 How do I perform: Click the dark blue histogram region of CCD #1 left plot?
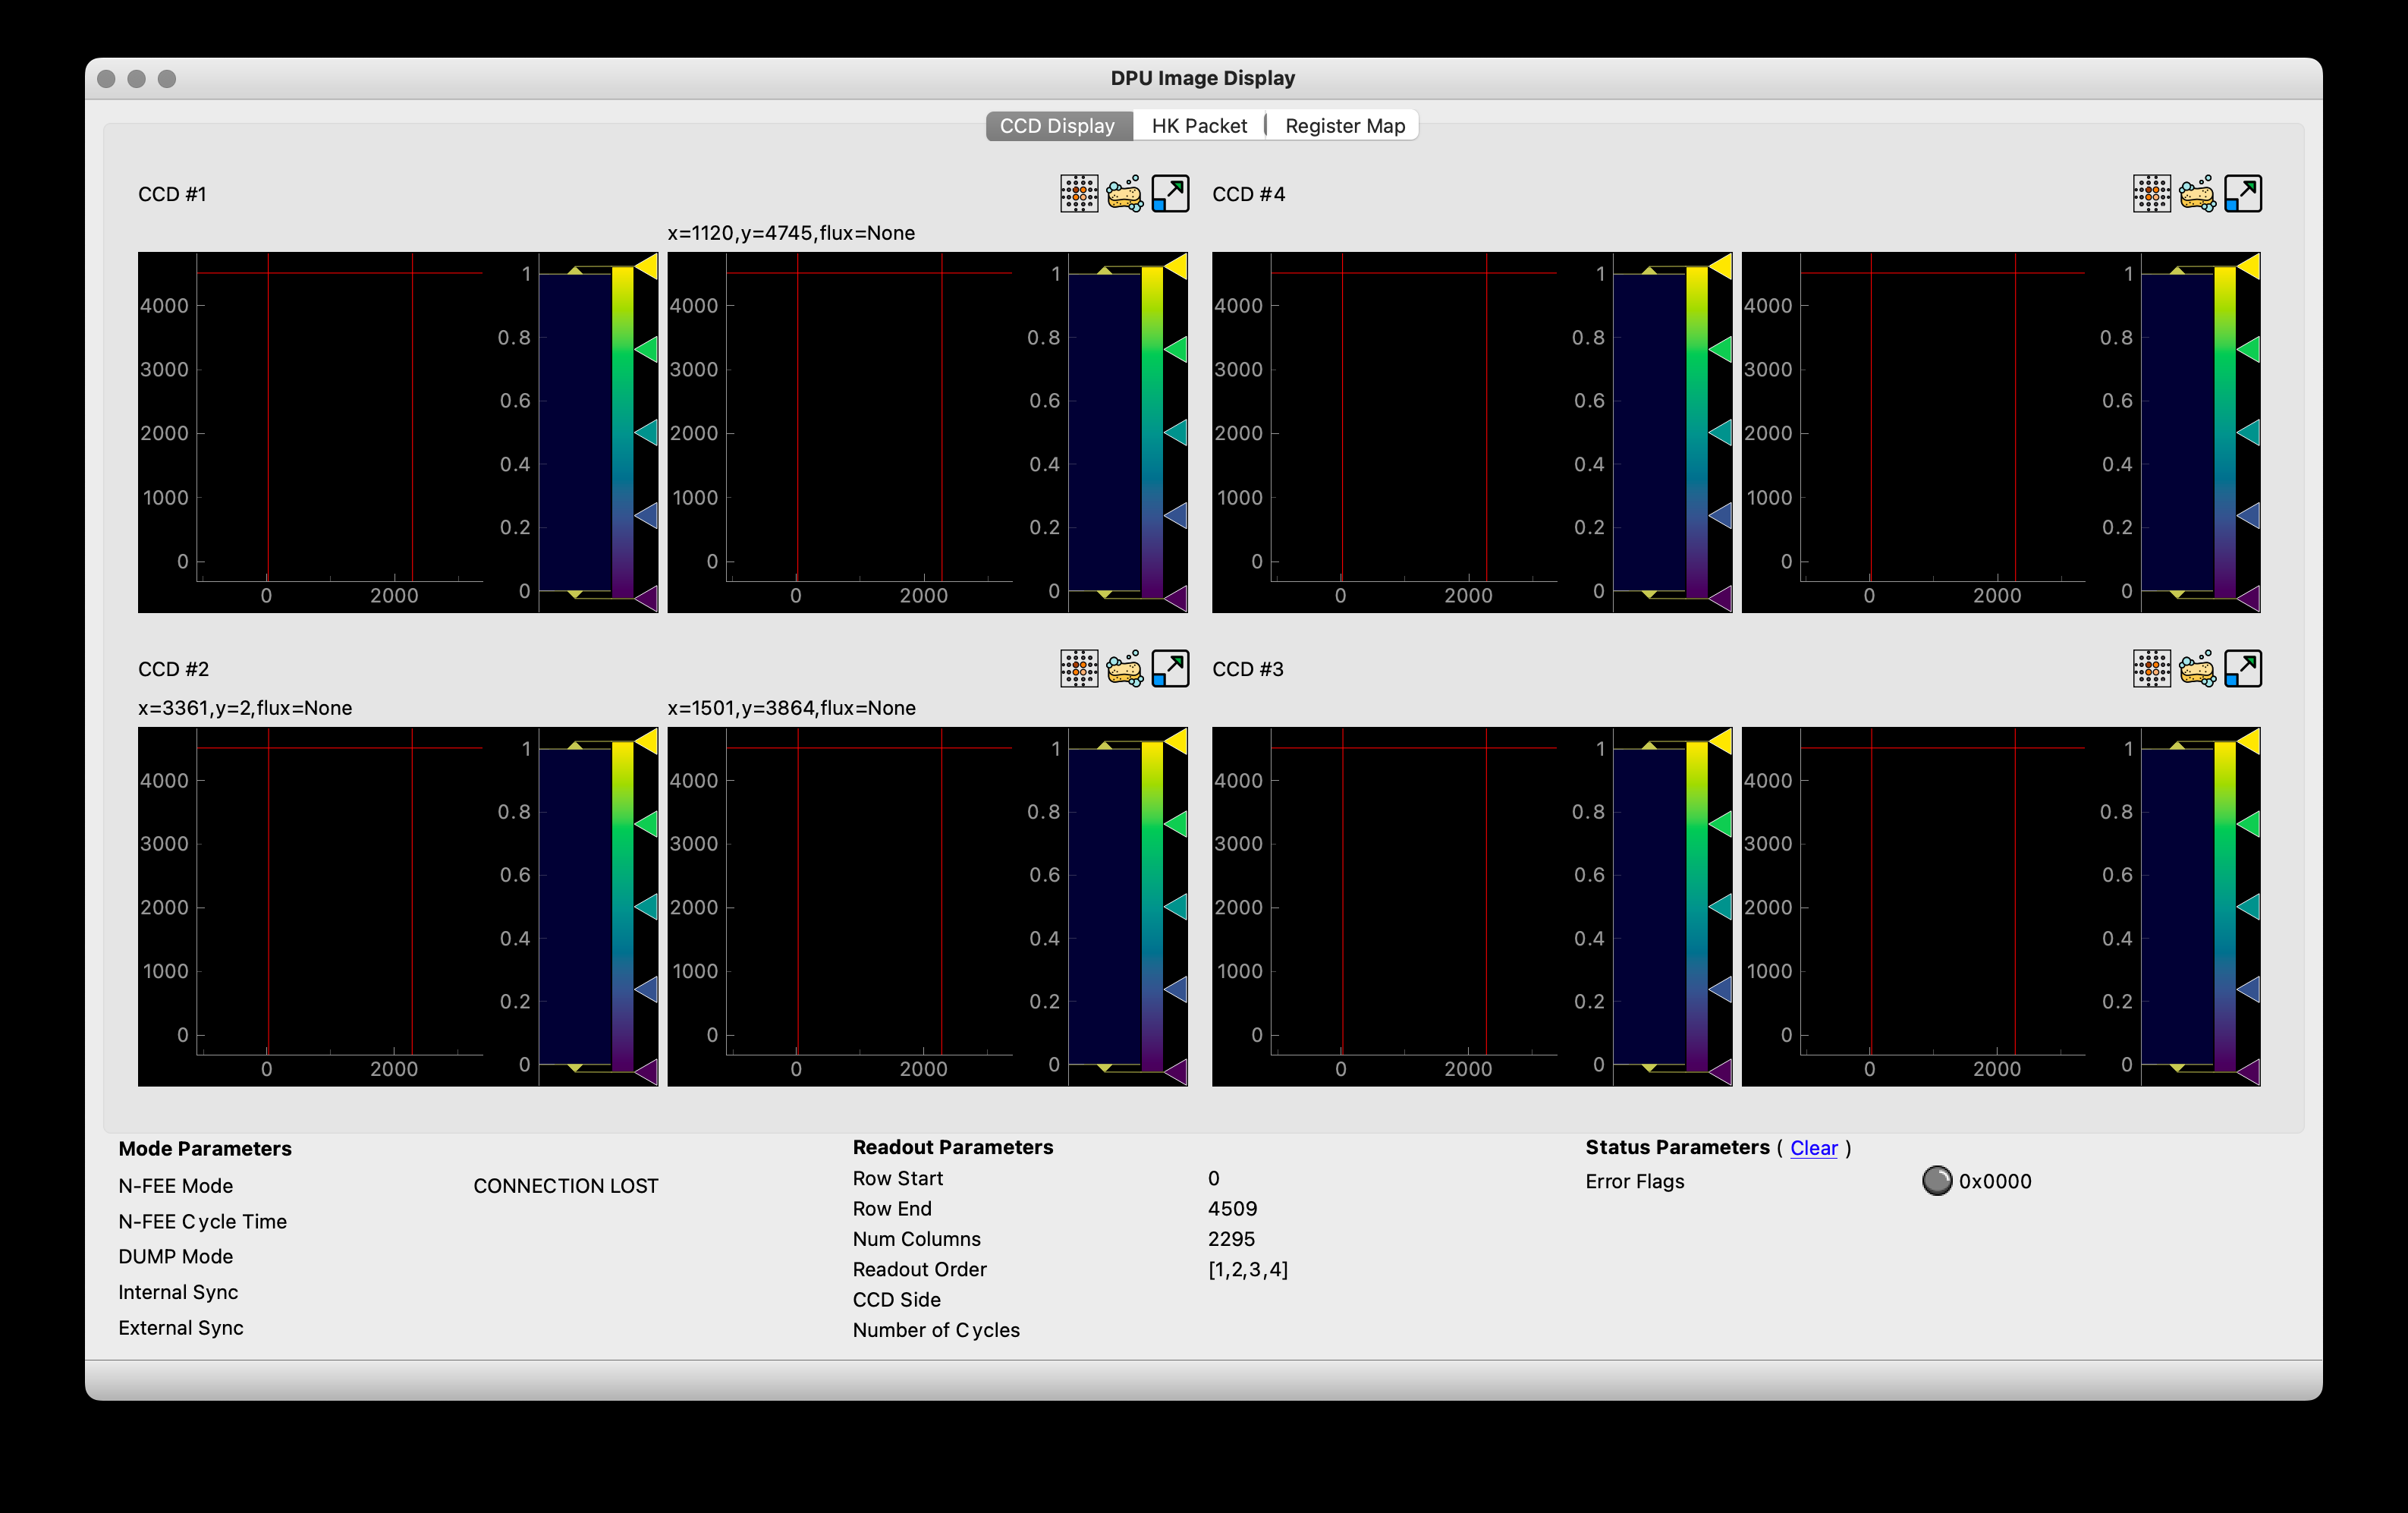click(x=575, y=432)
